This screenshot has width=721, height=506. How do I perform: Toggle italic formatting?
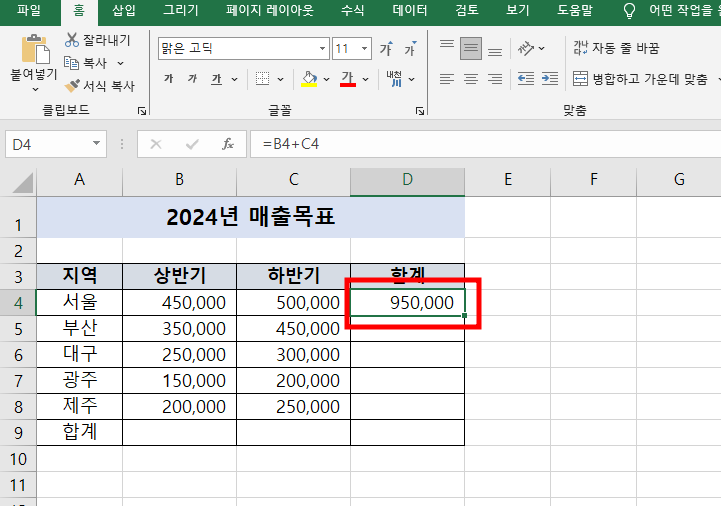click(192, 79)
